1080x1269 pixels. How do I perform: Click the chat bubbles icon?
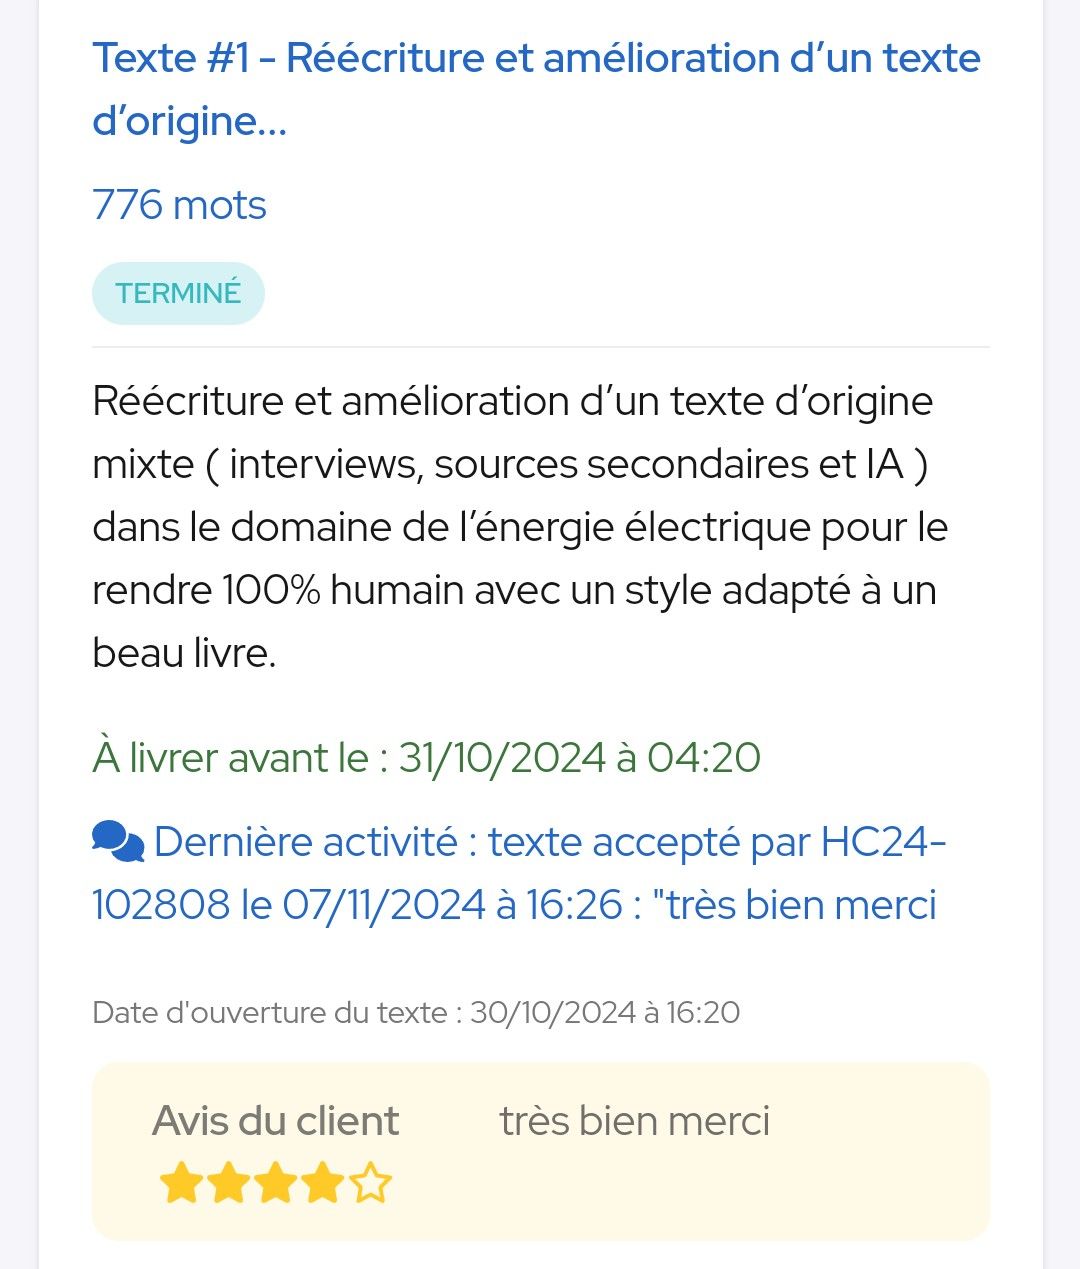click(x=118, y=842)
